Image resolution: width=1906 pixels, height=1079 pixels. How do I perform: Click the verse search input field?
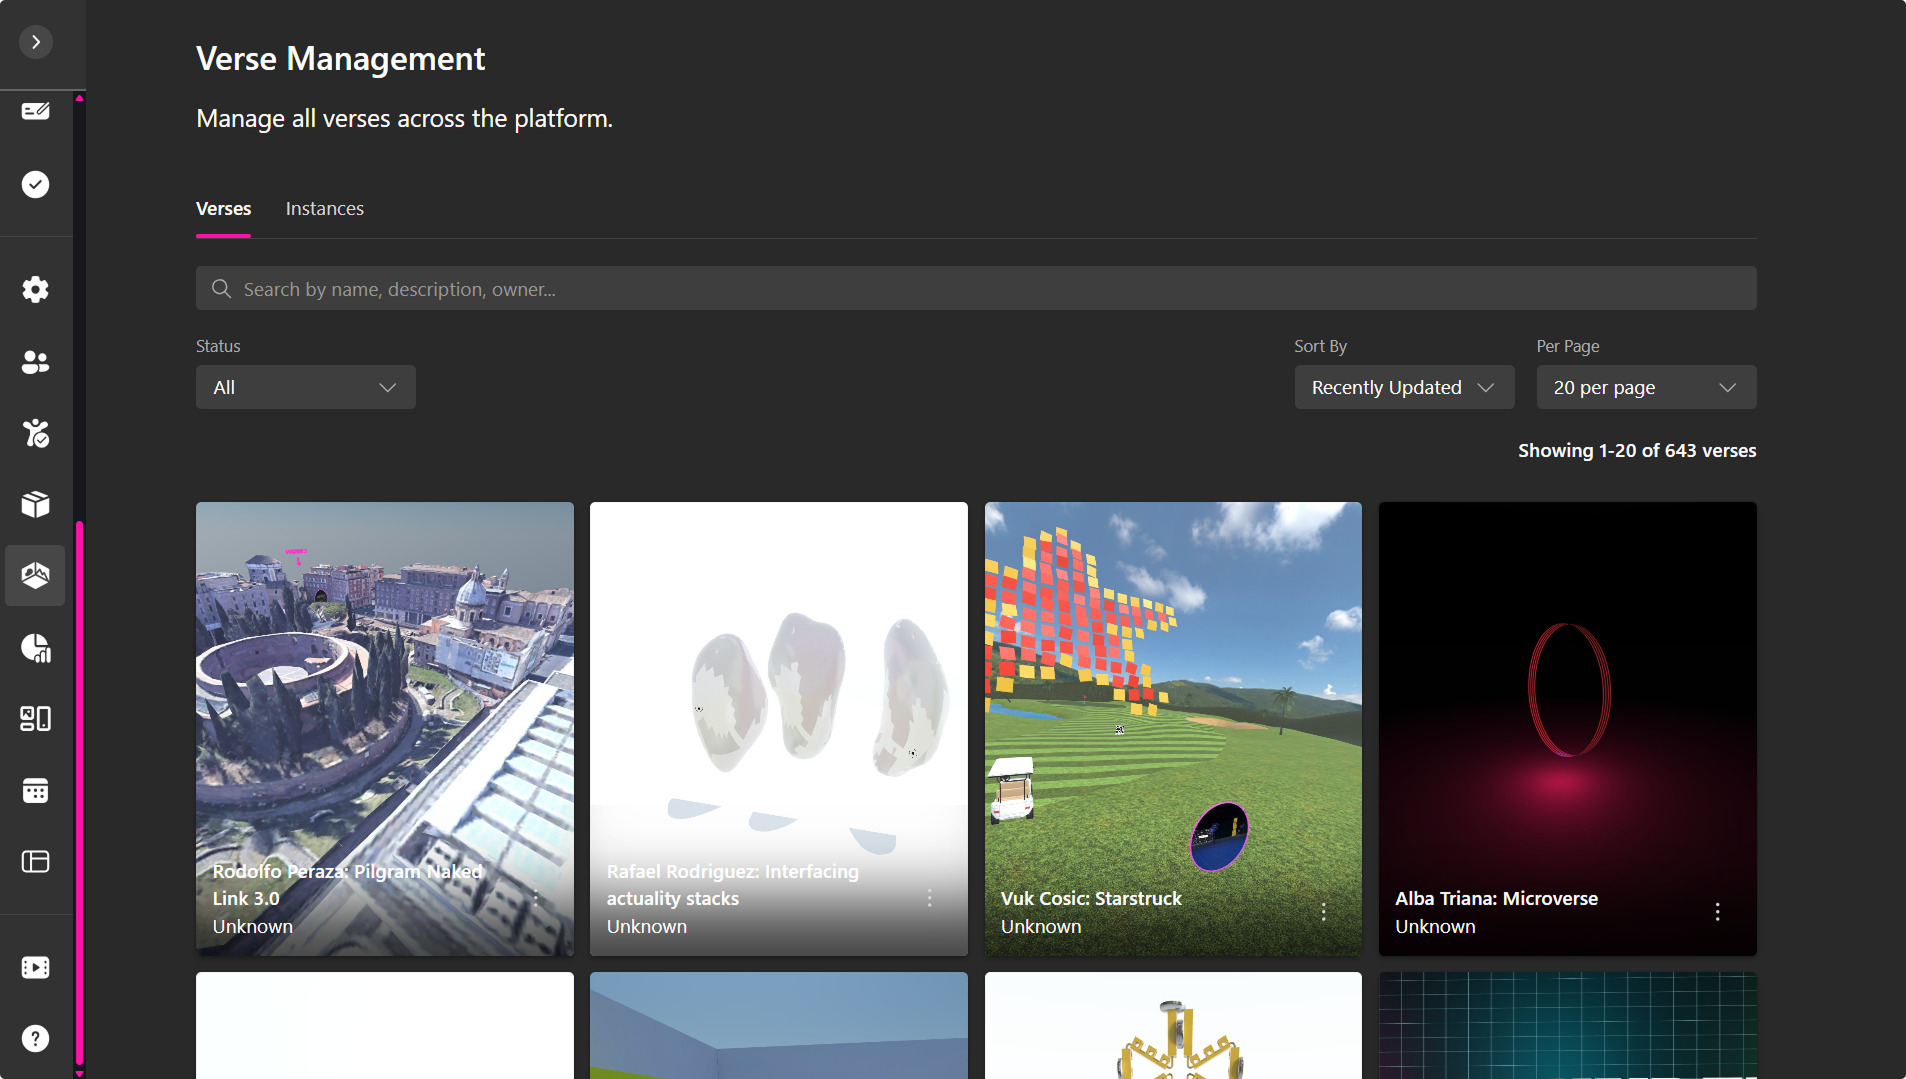pos(975,289)
